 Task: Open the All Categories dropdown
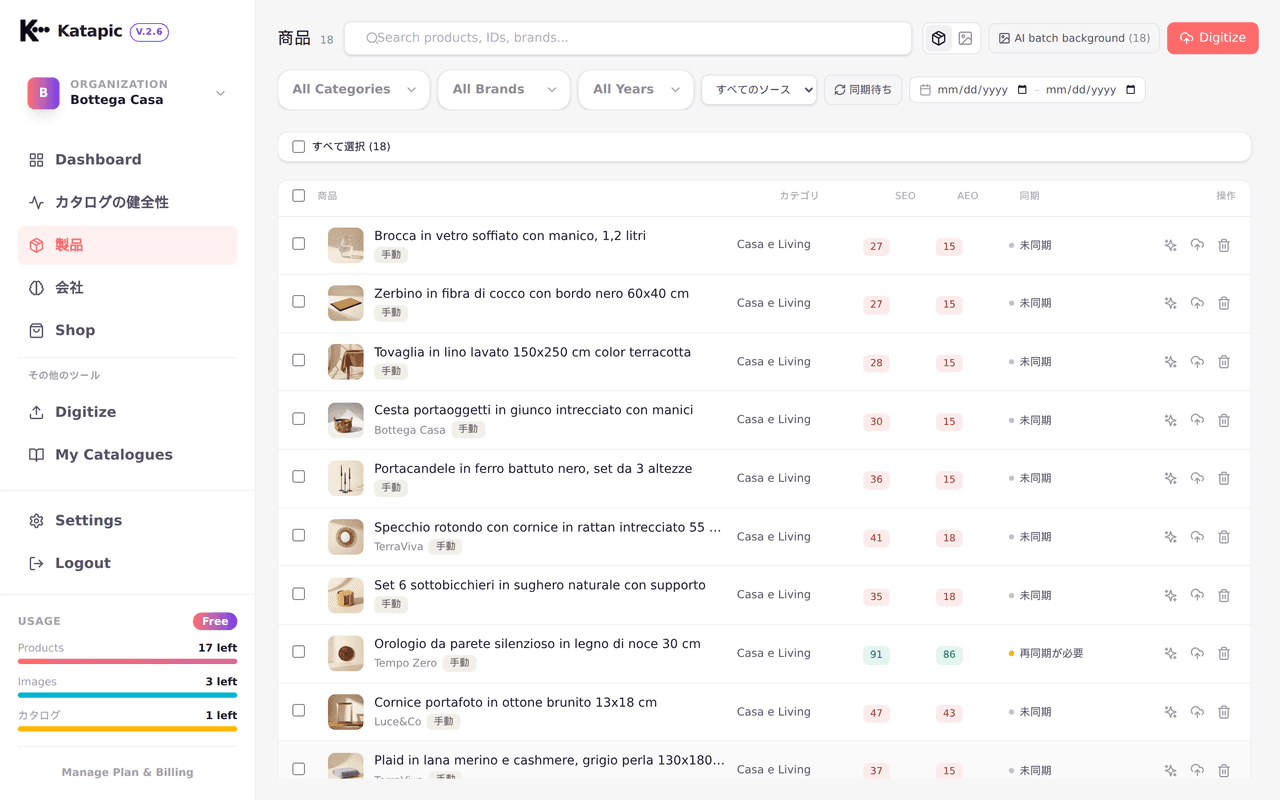point(354,90)
